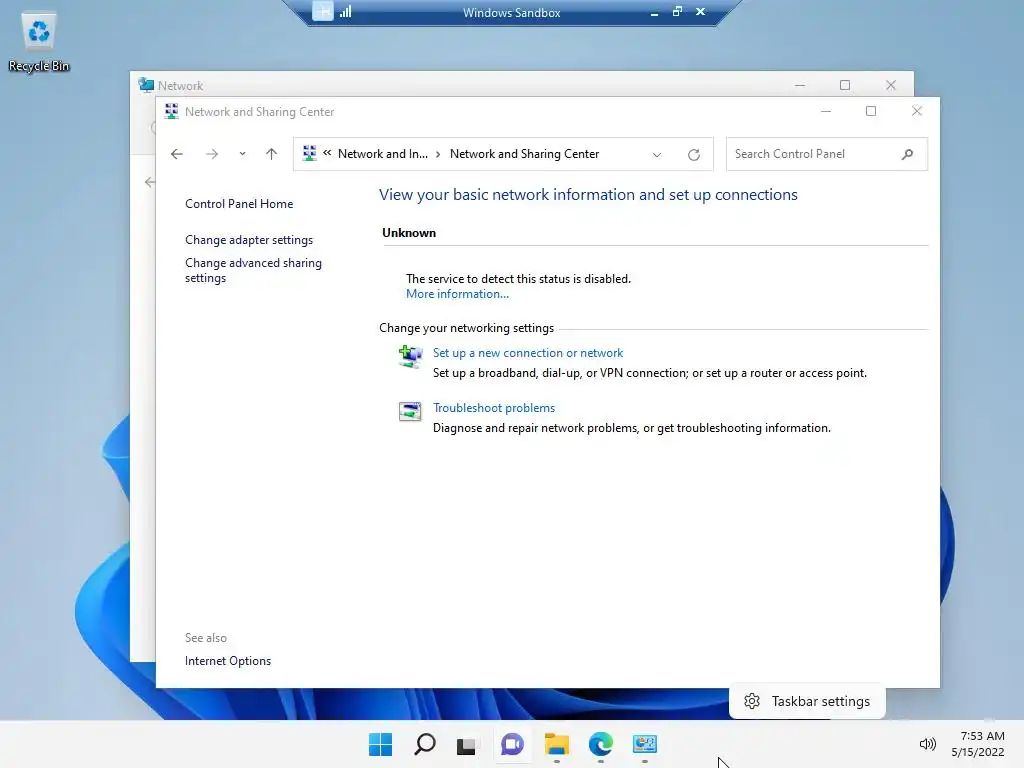Click Set up a new connection or network
Image resolution: width=1024 pixels, height=768 pixels.
[528, 353]
